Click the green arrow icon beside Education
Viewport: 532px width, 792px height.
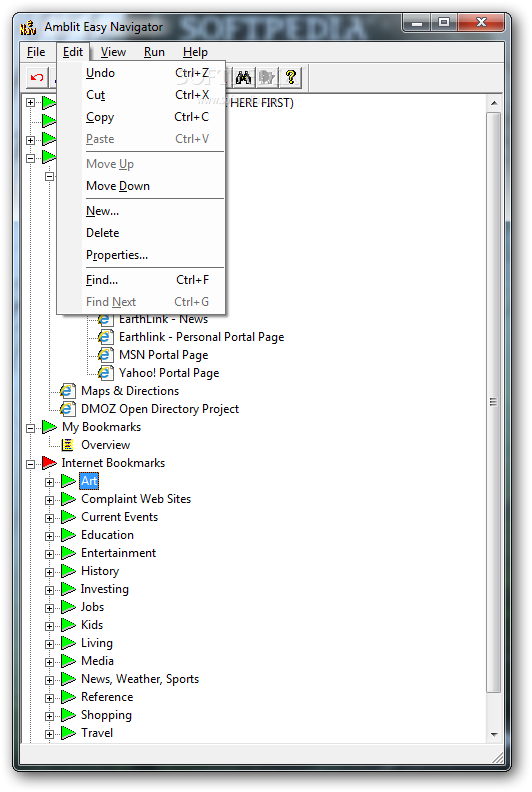pyautogui.click(x=68, y=535)
